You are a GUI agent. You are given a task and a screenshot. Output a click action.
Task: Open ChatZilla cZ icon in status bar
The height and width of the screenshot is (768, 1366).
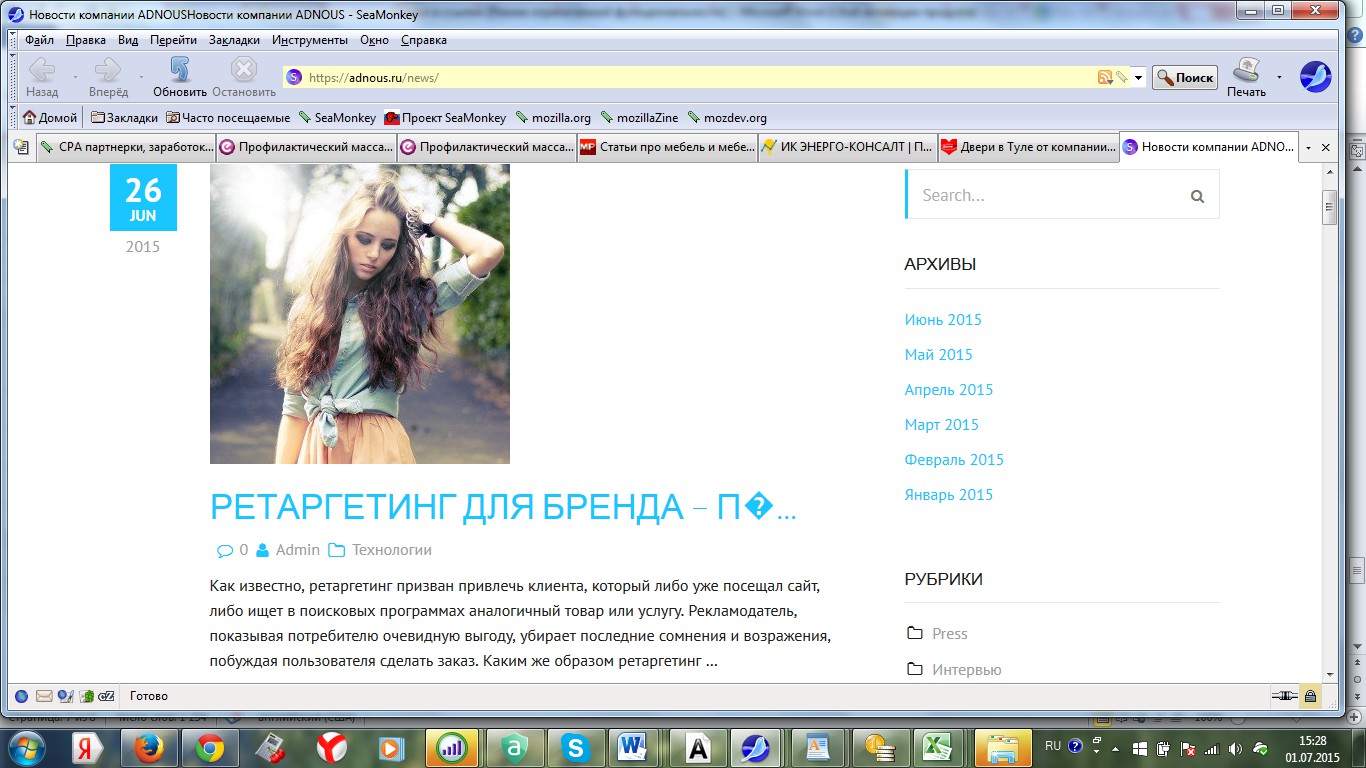(107, 696)
